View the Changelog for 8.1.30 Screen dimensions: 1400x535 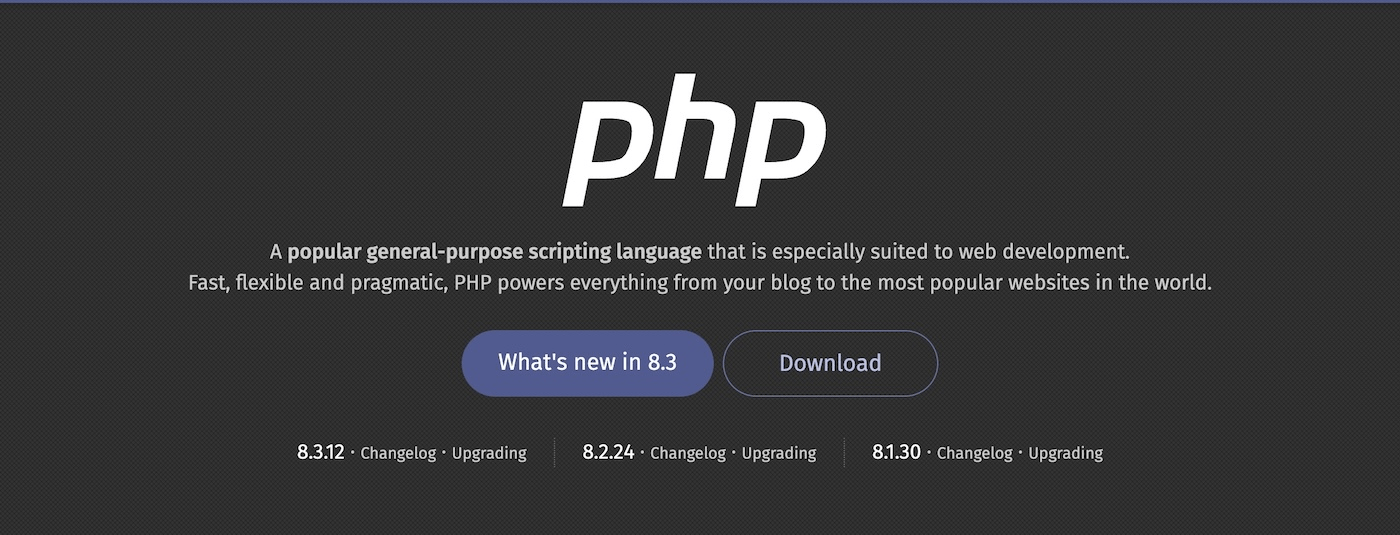coord(975,453)
